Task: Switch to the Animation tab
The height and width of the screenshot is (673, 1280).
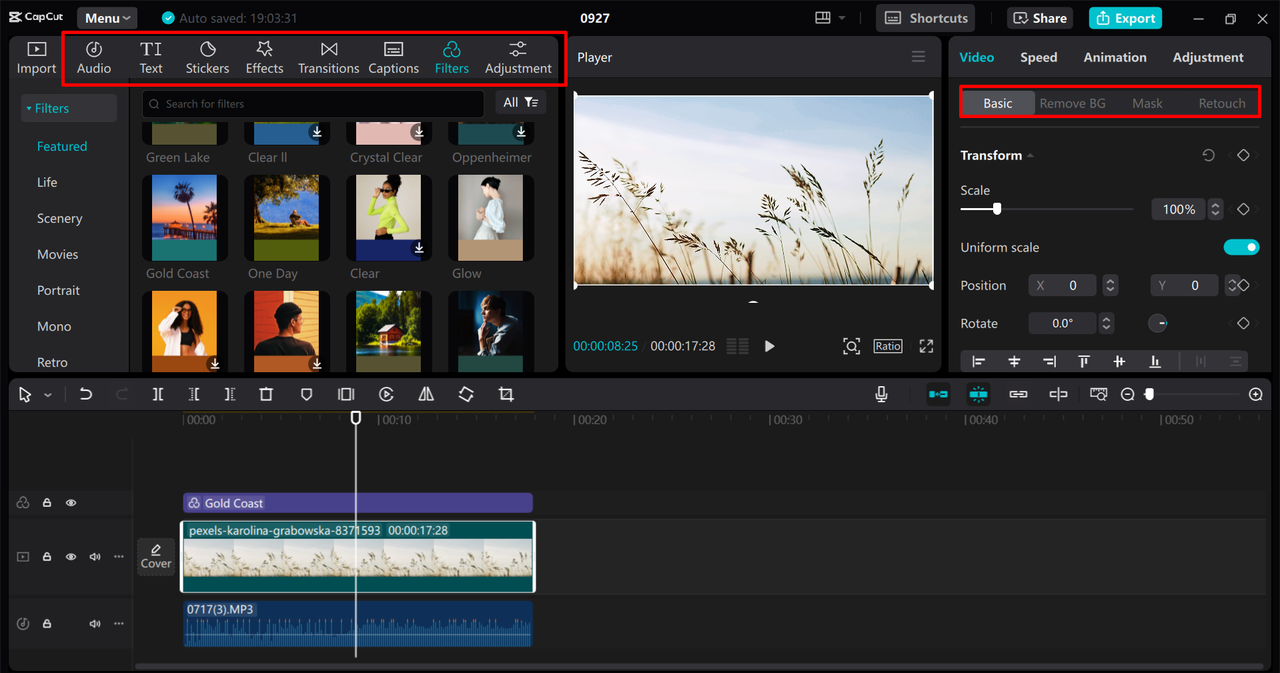Action: [x=1115, y=57]
